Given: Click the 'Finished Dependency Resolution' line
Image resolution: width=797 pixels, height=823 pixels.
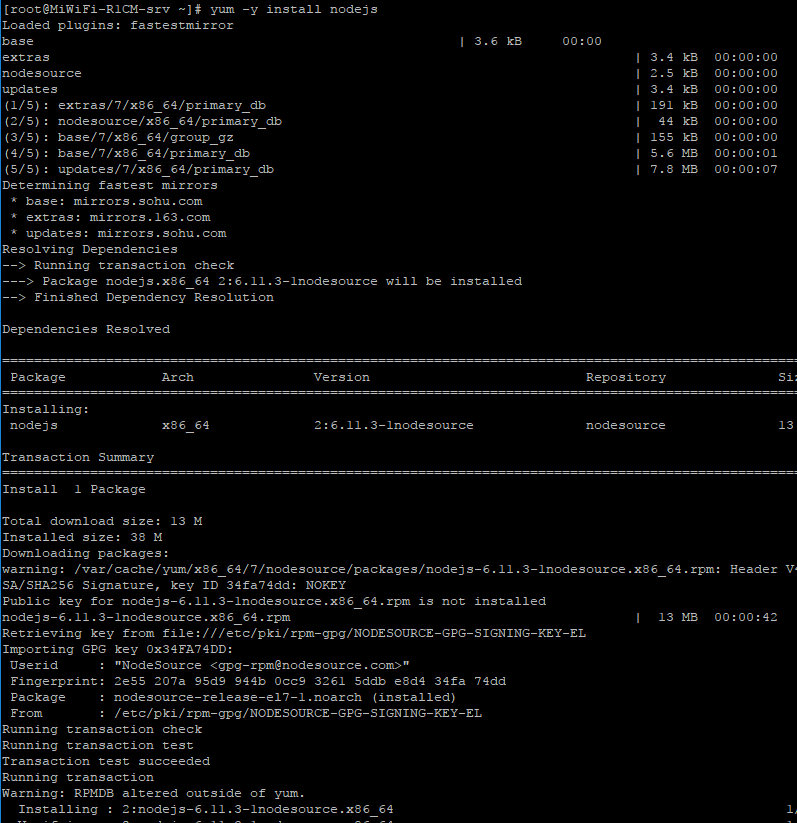Looking at the screenshot, I should [x=138, y=298].
